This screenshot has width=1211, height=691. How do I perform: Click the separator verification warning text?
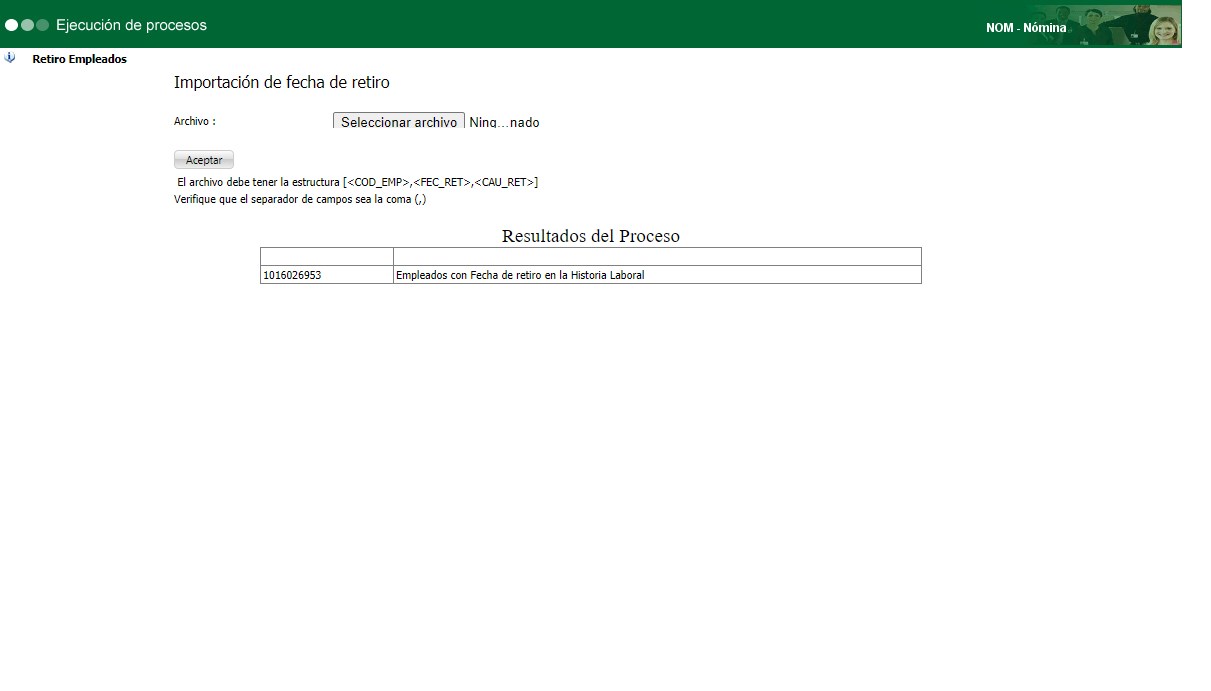click(x=299, y=199)
